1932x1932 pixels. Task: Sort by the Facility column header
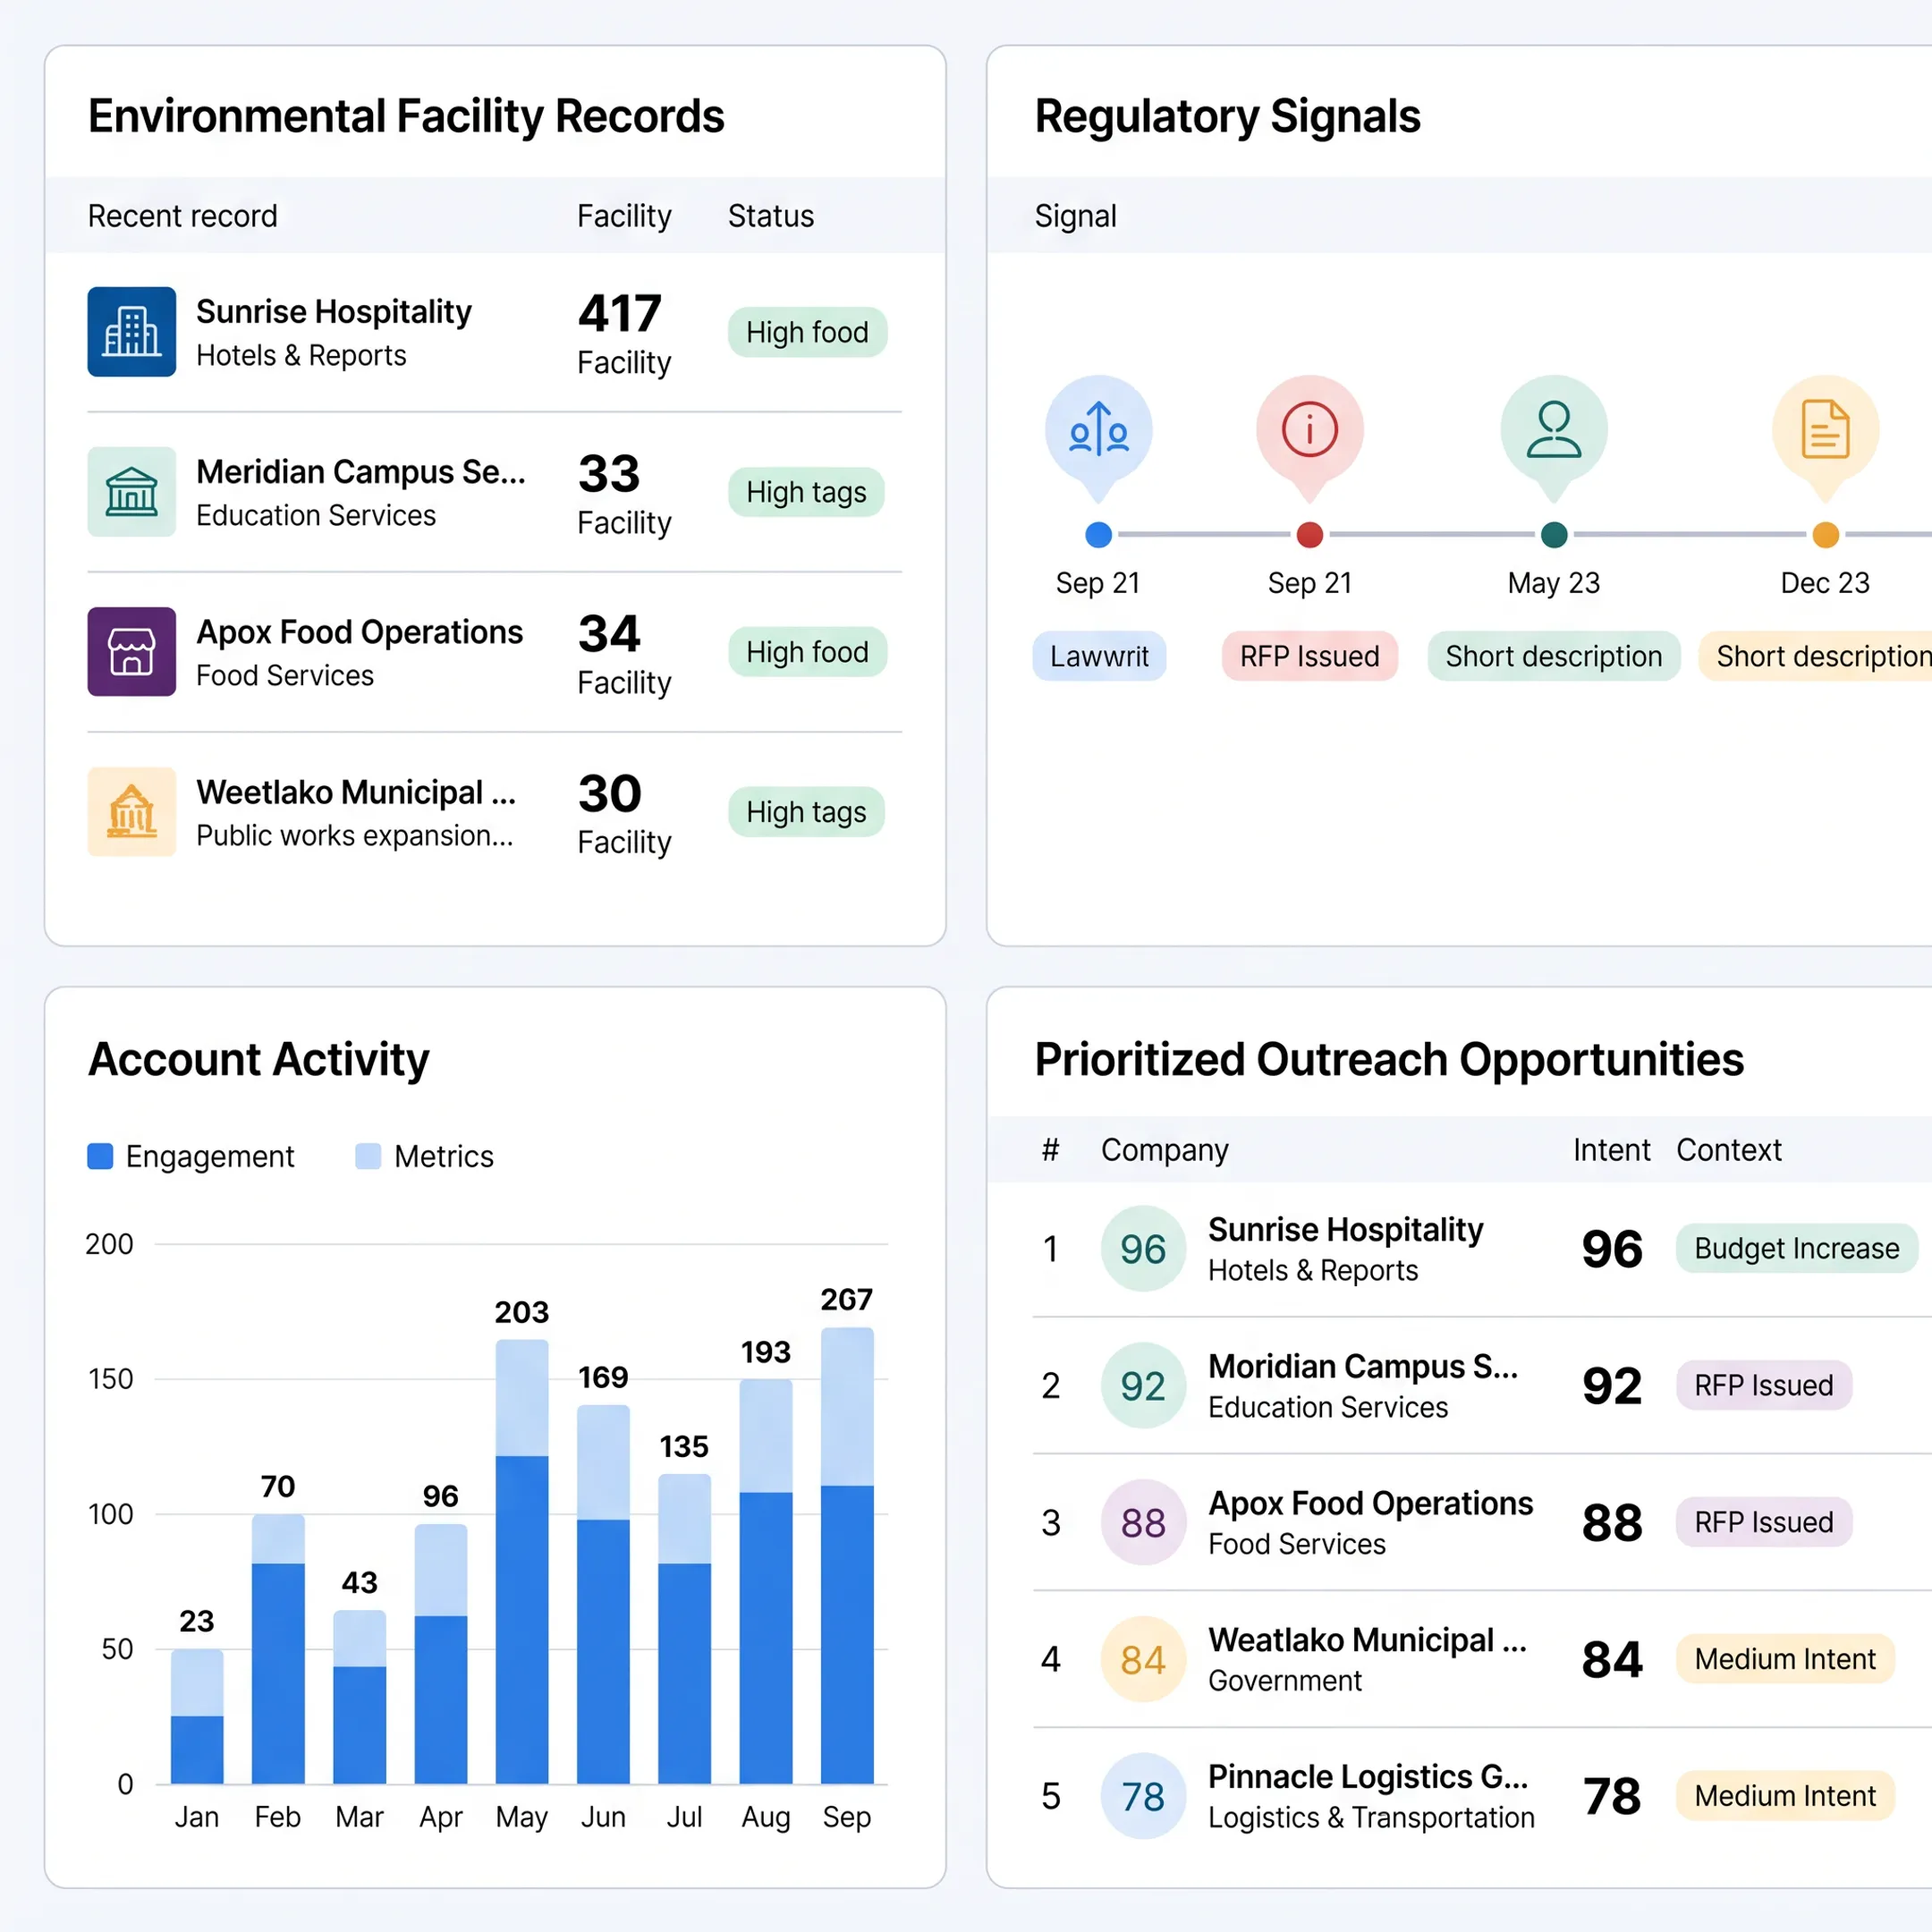click(x=624, y=216)
